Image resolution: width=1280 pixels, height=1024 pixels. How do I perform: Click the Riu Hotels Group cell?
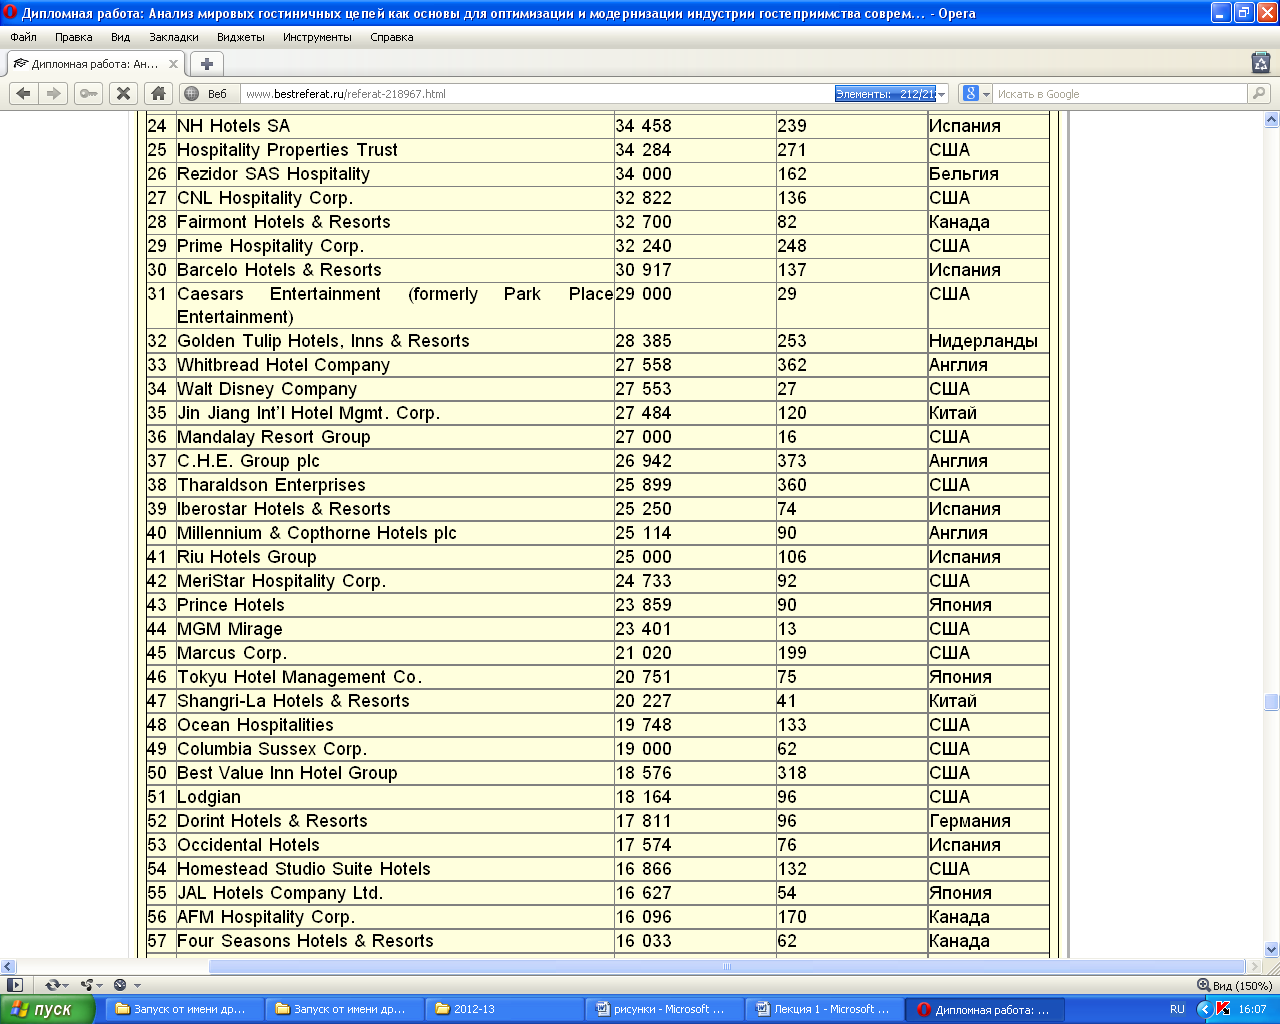pyautogui.click(x=394, y=557)
